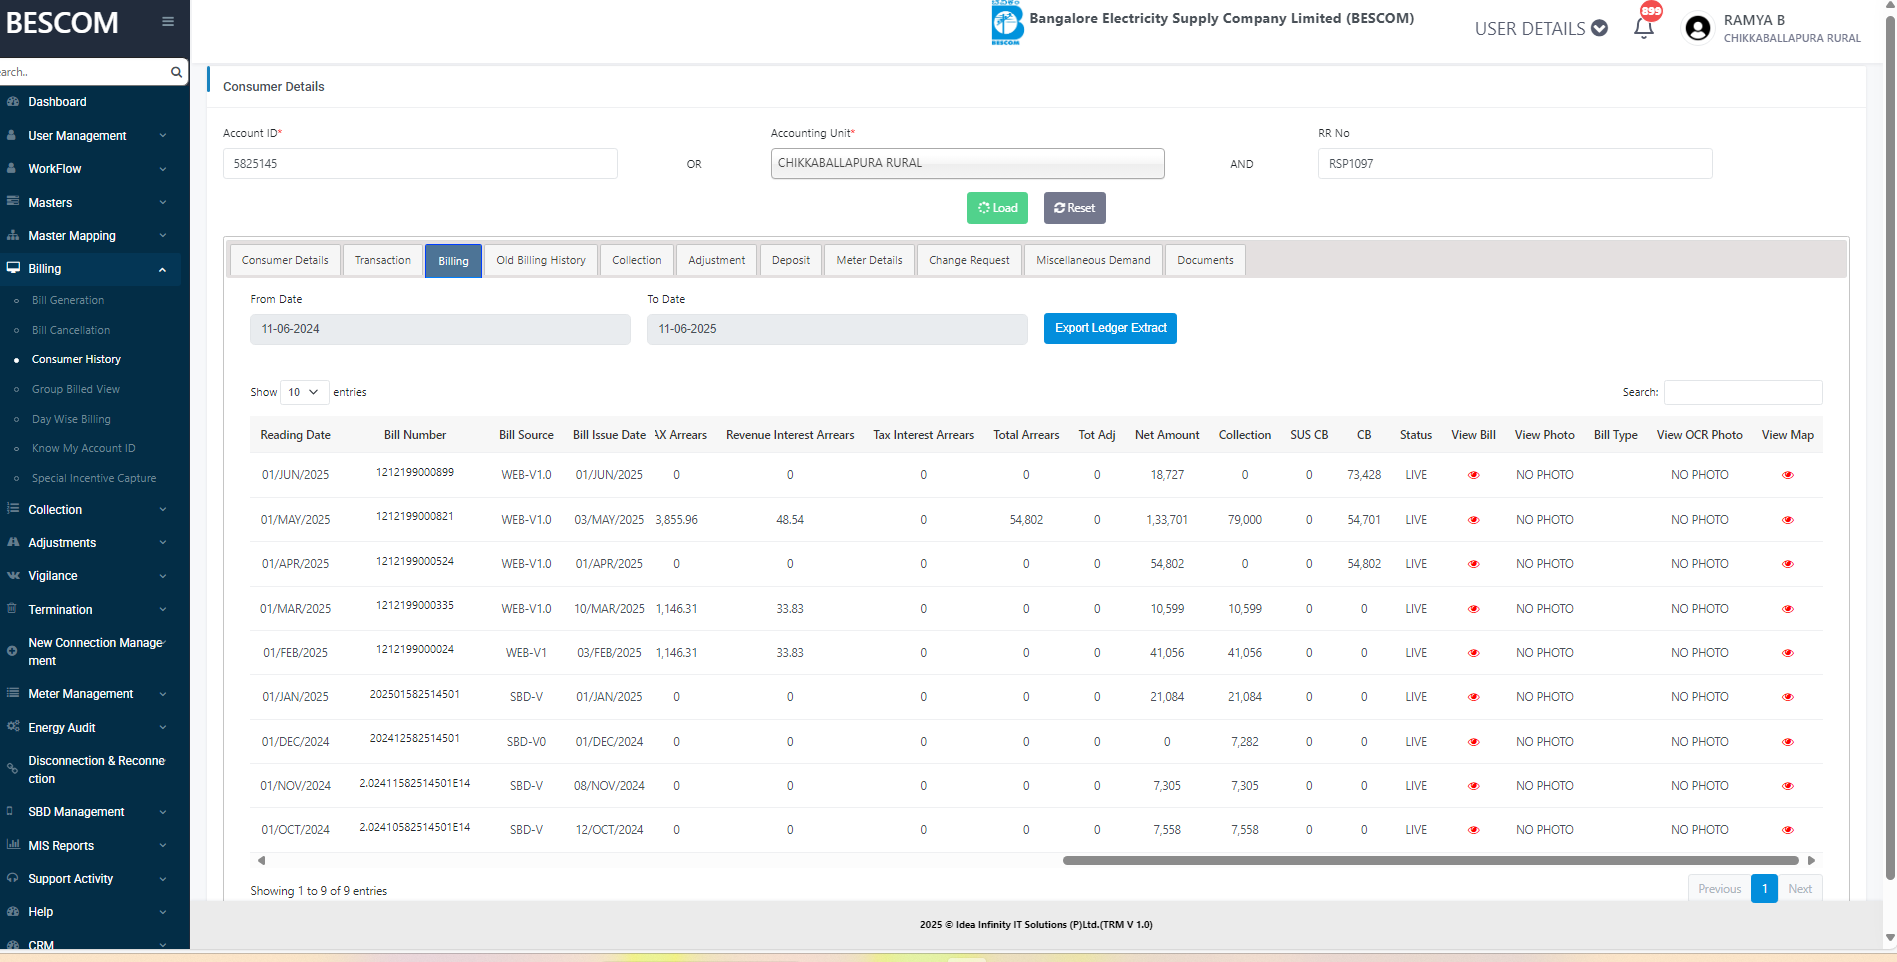Expand WorkFlow sidebar menu
This screenshot has height=962, width=1897.
tap(90, 169)
